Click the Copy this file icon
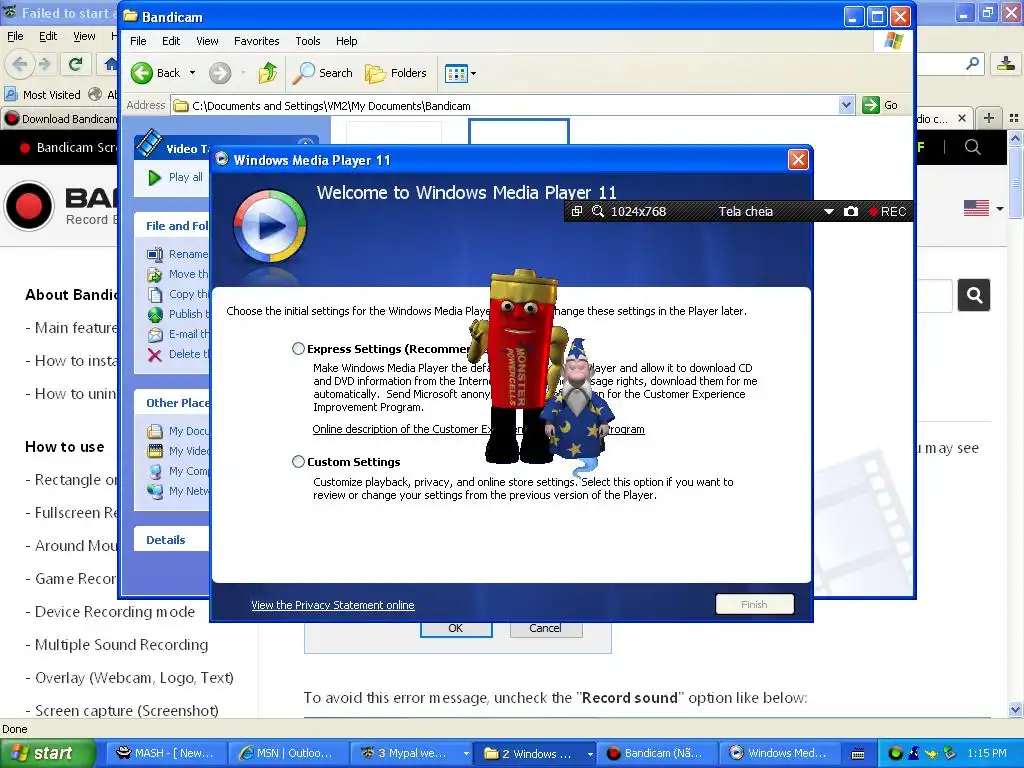The width and height of the screenshot is (1024, 768). (x=155, y=295)
